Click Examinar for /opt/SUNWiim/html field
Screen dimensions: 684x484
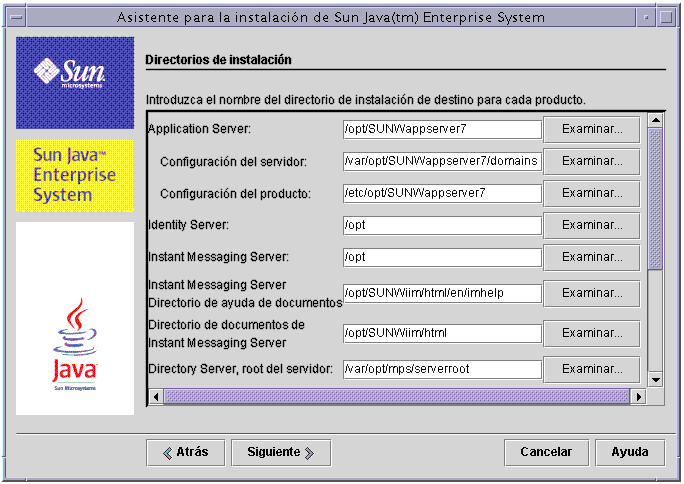(x=592, y=333)
